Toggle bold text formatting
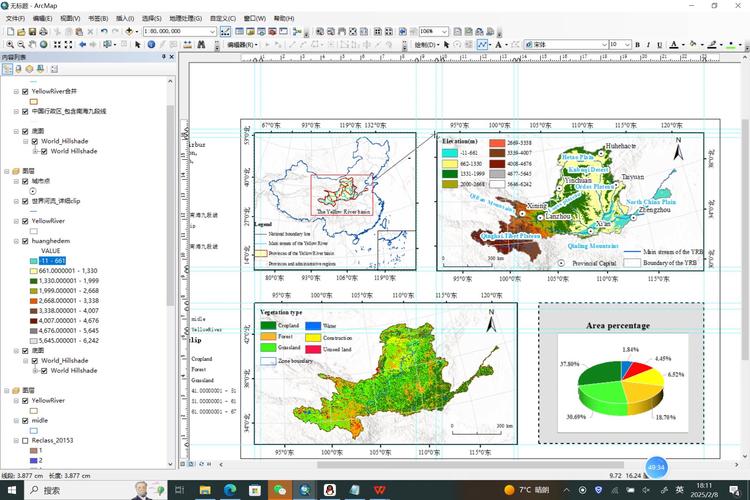The width and height of the screenshot is (750, 500). (x=636, y=45)
